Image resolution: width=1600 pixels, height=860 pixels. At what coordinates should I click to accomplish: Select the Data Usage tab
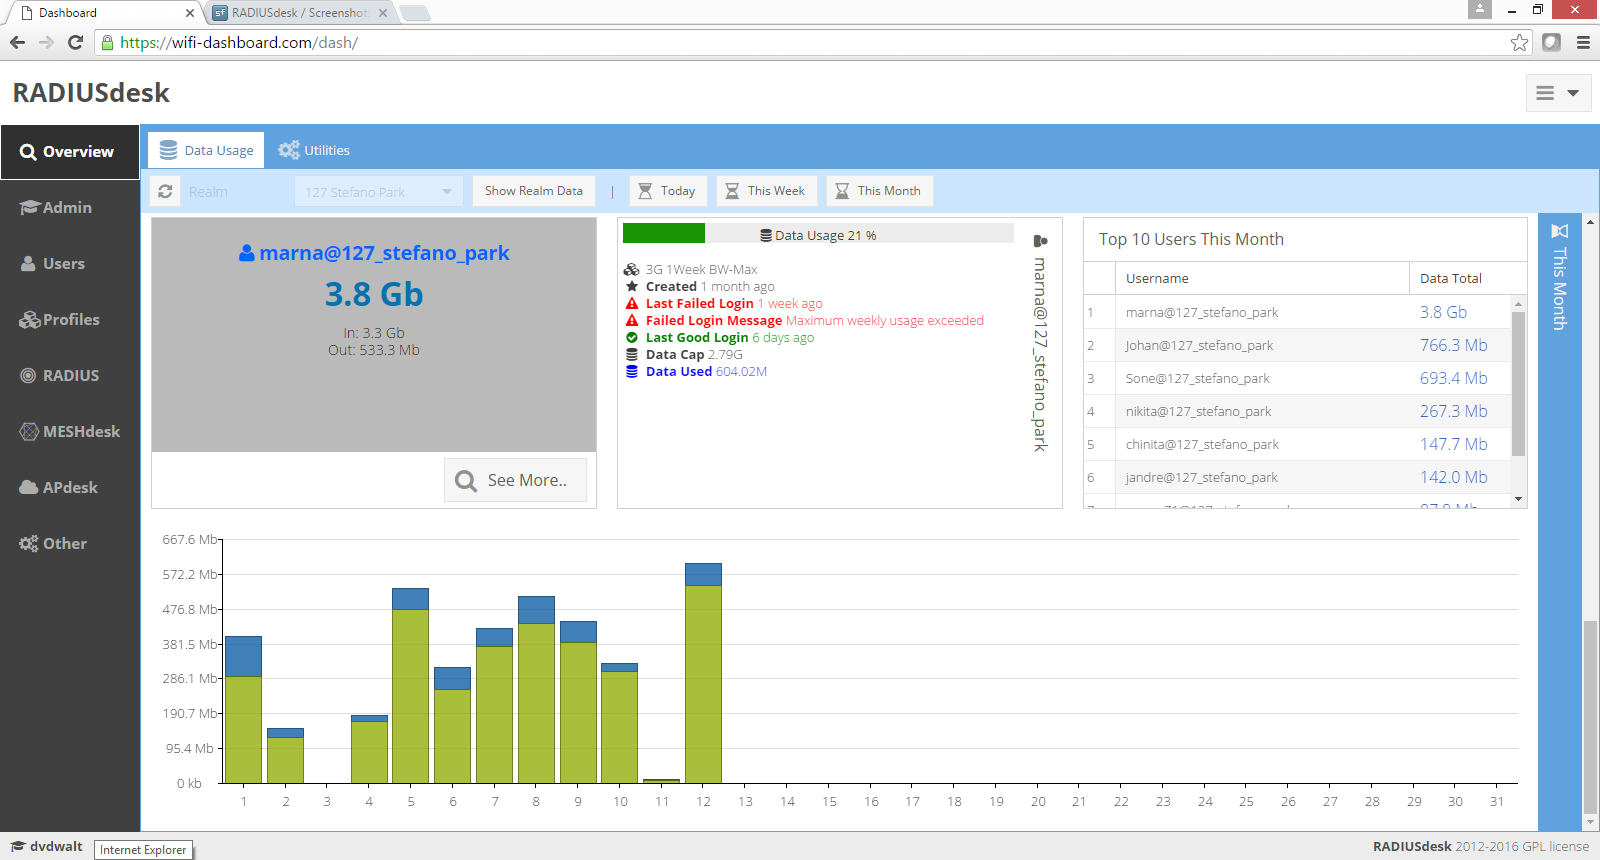pyautogui.click(x=207, y=151)
